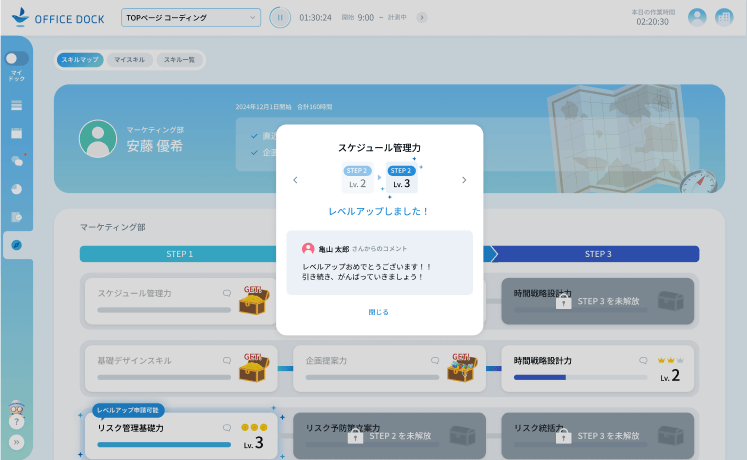Open the document settings sidebar icon
The width and height of the screenshot is (747, 460).
(x=17, y=217)
